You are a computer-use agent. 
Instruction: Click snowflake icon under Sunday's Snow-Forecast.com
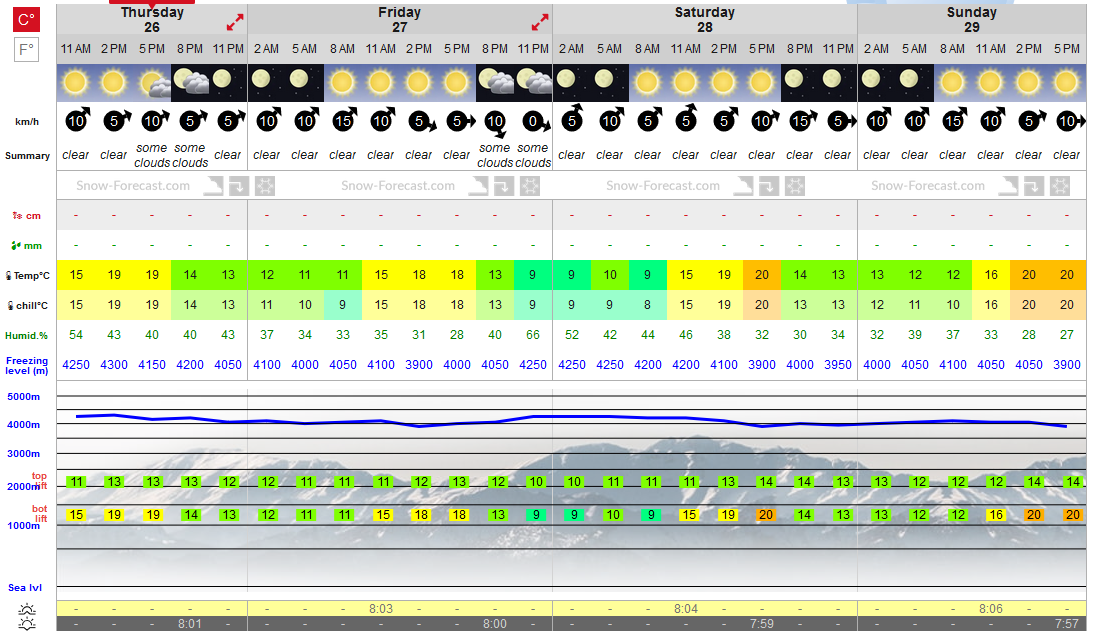point(1060,186)
